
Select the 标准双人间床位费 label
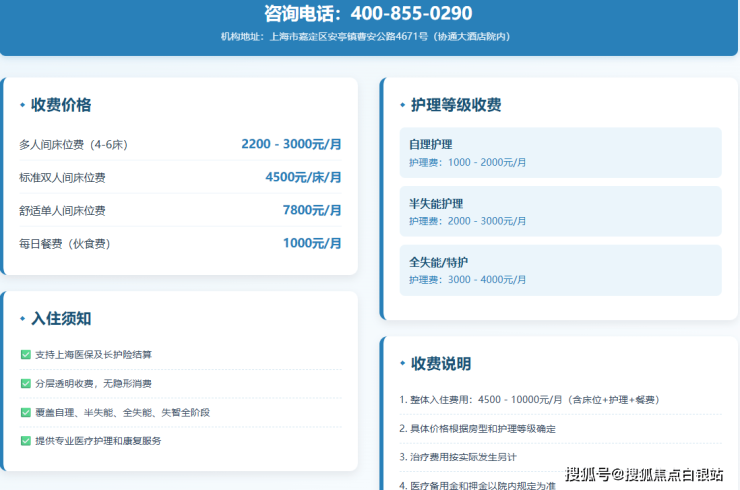tap(62, 177)
